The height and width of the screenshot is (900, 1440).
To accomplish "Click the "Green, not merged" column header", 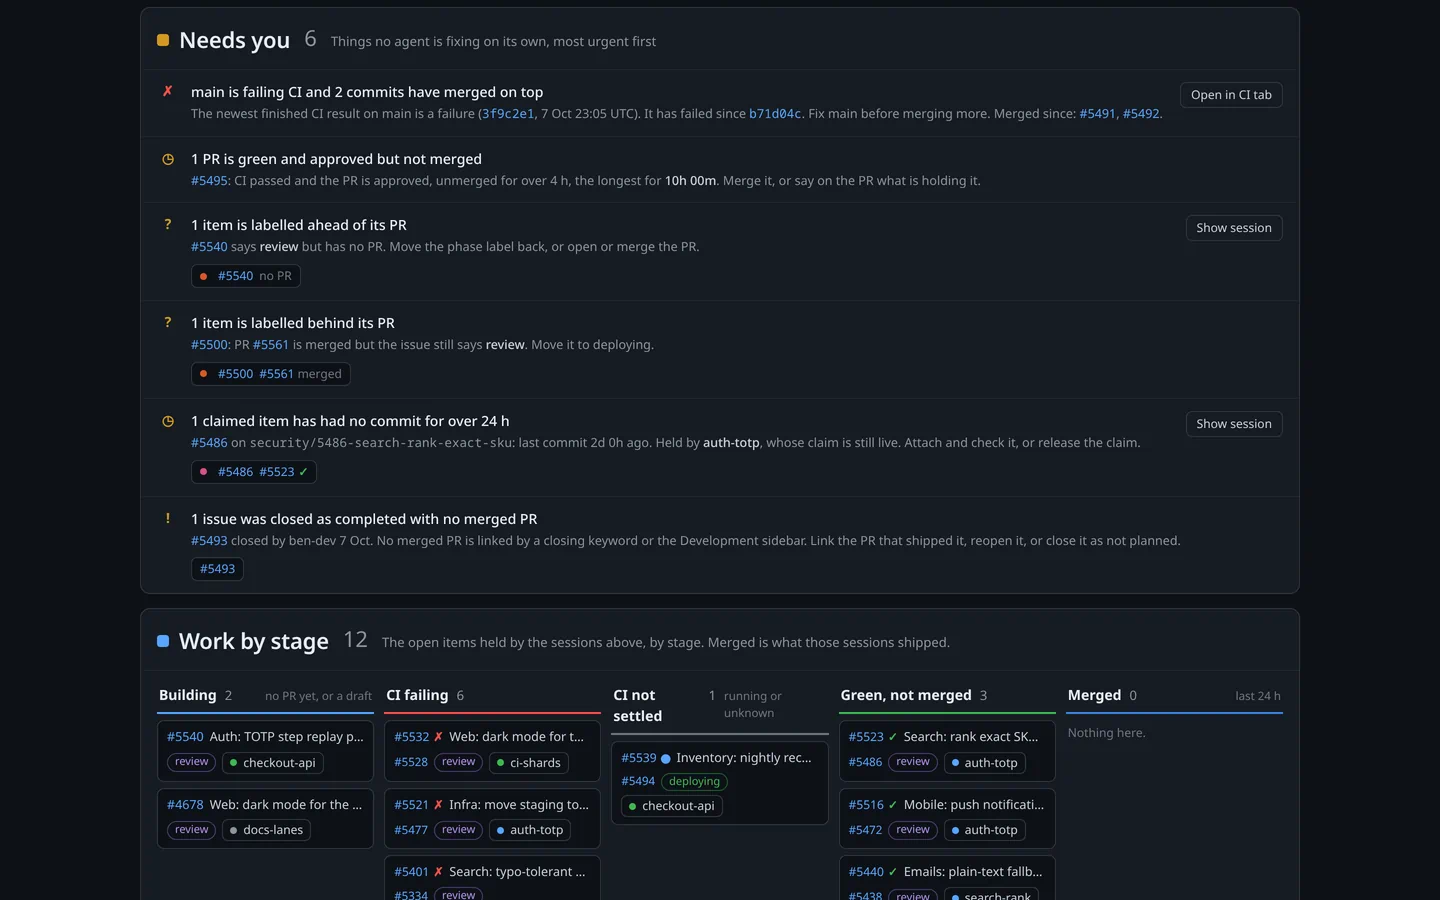I will 906,696.
